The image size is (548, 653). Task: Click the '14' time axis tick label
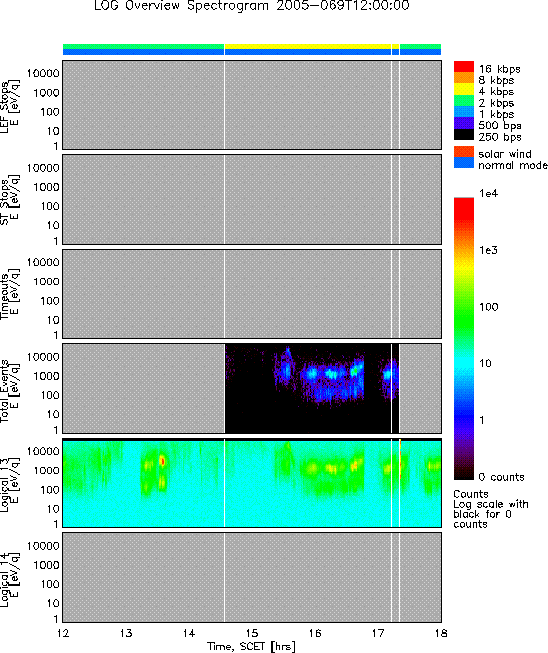coord(189,633)
